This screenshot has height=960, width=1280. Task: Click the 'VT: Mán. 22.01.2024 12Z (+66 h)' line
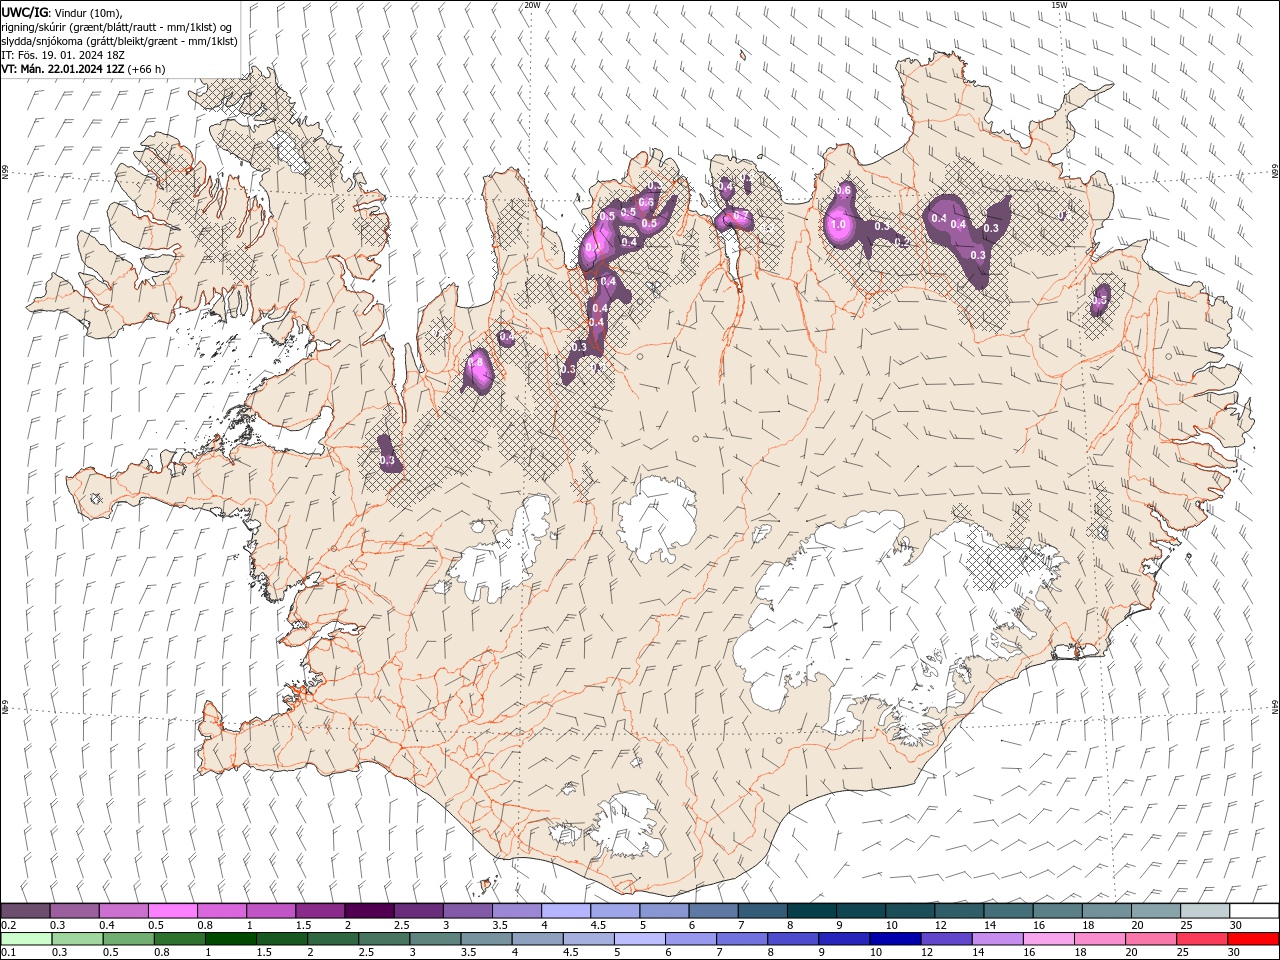[83, 69]
